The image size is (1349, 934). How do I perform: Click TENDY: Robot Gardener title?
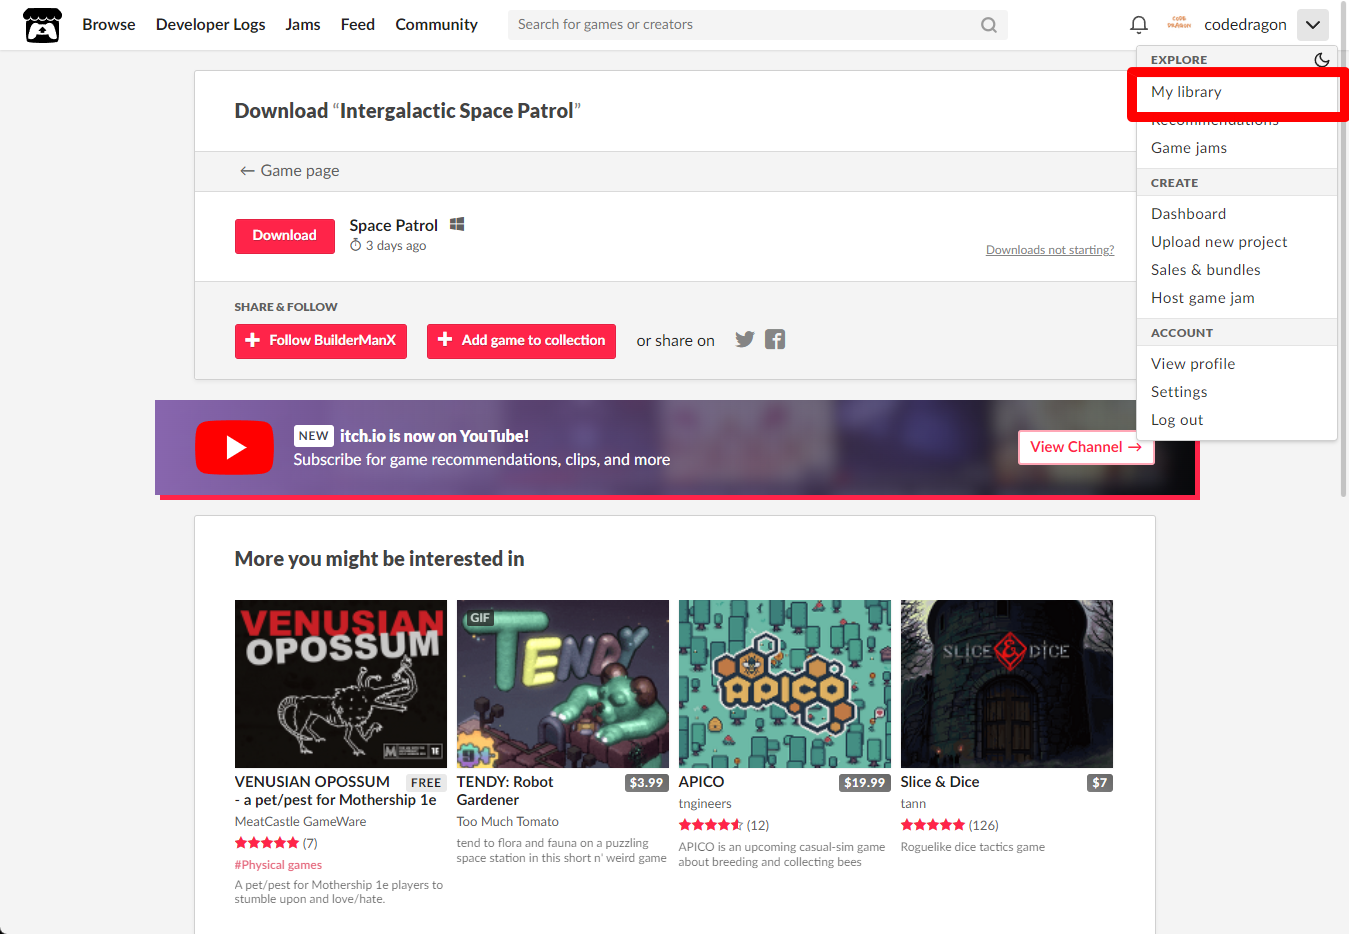pyautogui.click(x=505, y=791)
